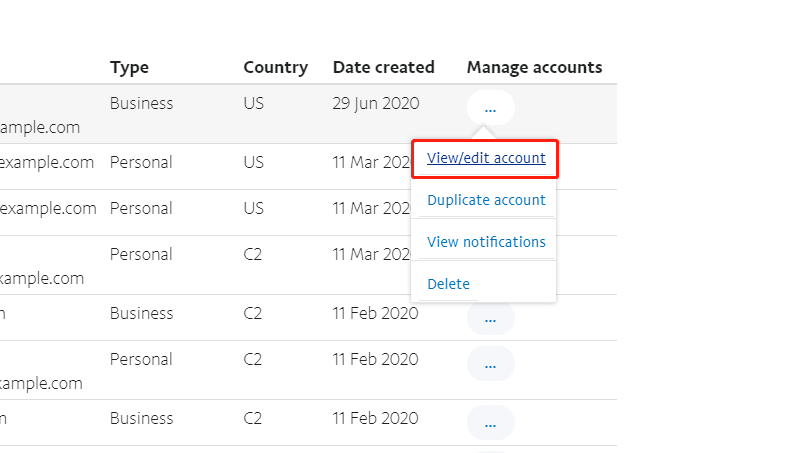The width and height of the screenshot is (812, 453).
Task: Click the Manage accounts column header
Action: pyautogui.click(x=534, y=67)
